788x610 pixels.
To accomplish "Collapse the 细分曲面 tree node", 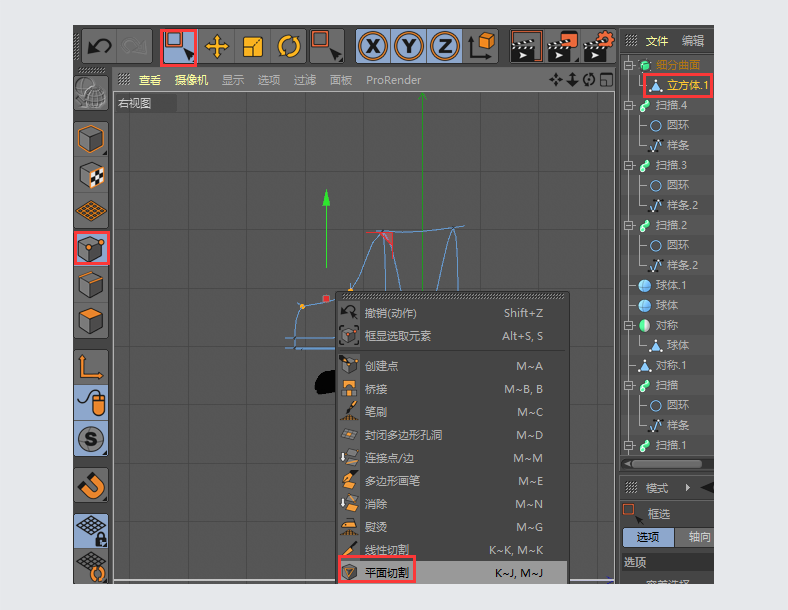I will coord(629,65).
